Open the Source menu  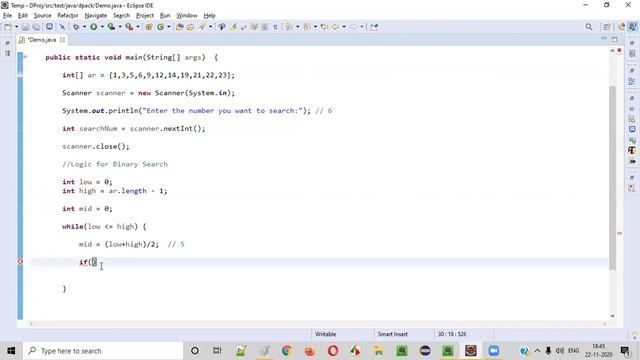click(42, 16)
